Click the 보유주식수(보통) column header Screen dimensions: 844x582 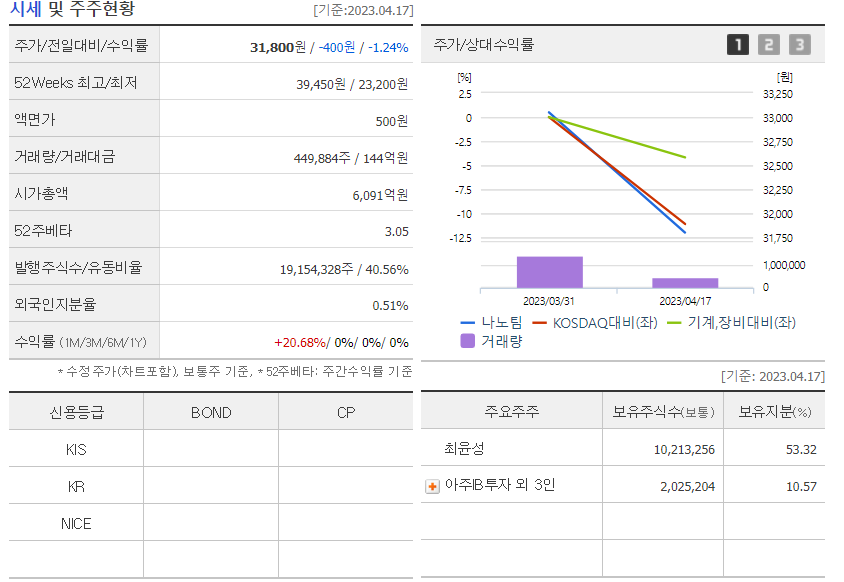(x=663, y=412)
